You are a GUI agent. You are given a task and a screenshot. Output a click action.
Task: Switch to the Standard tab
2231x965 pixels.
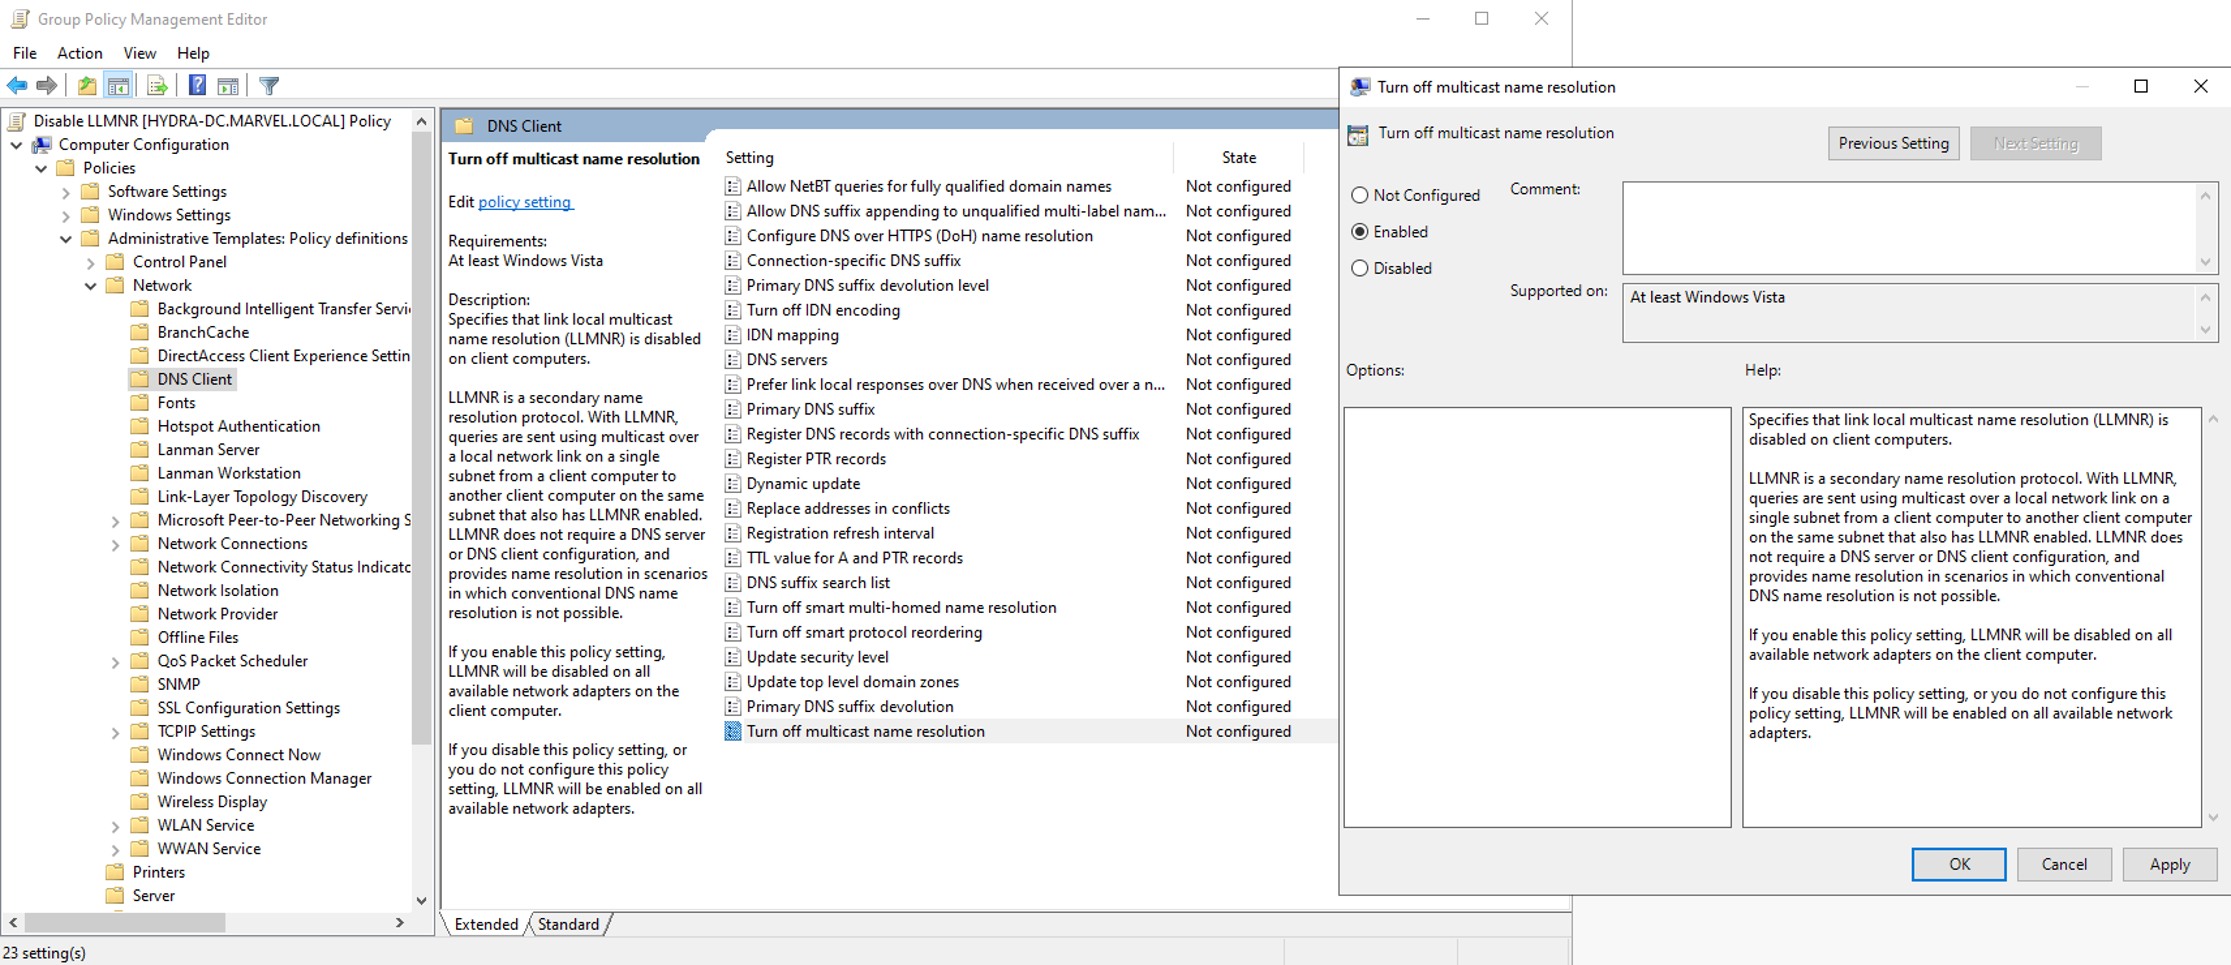coord(568,924)
